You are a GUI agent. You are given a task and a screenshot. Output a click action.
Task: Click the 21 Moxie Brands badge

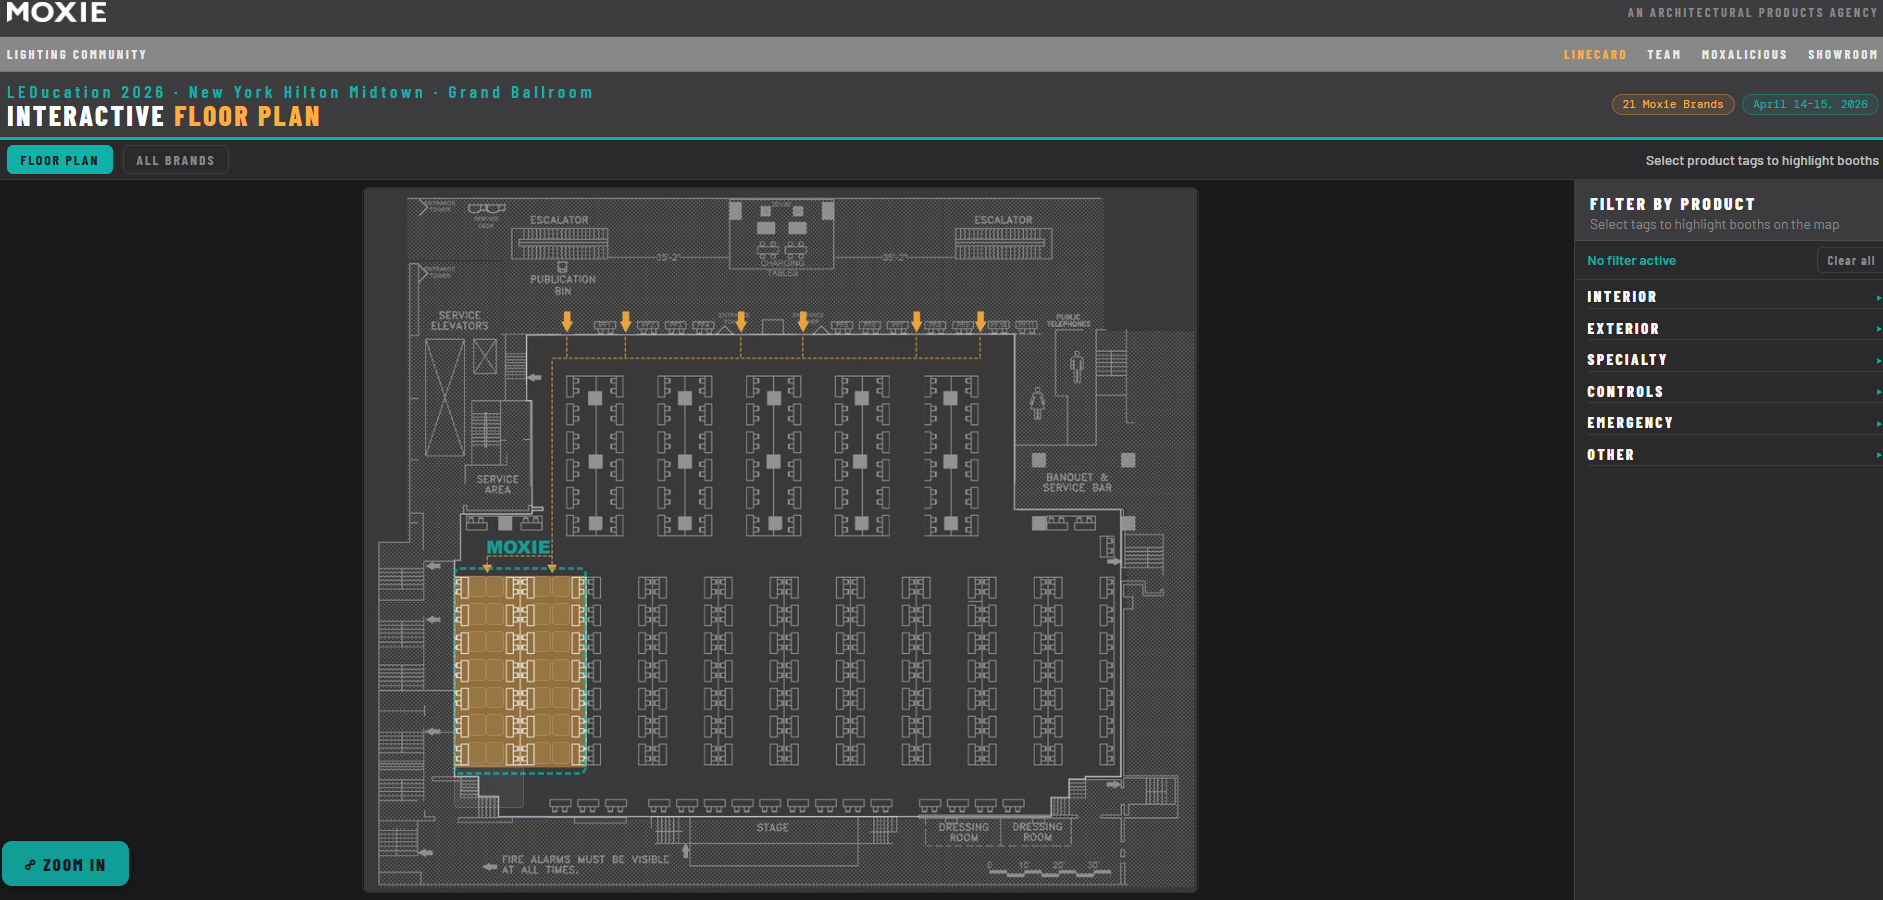tap(1673, 104)
